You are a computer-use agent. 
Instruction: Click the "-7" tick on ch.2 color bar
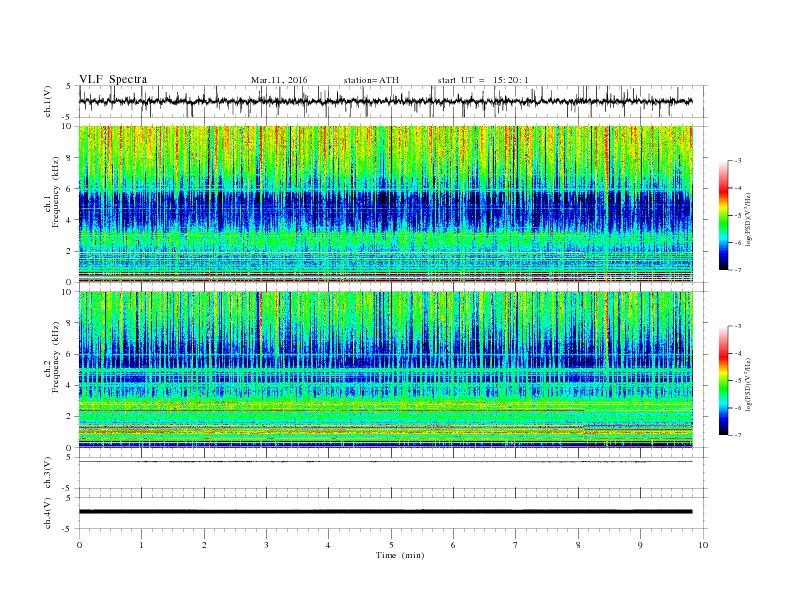click(737, 435)
